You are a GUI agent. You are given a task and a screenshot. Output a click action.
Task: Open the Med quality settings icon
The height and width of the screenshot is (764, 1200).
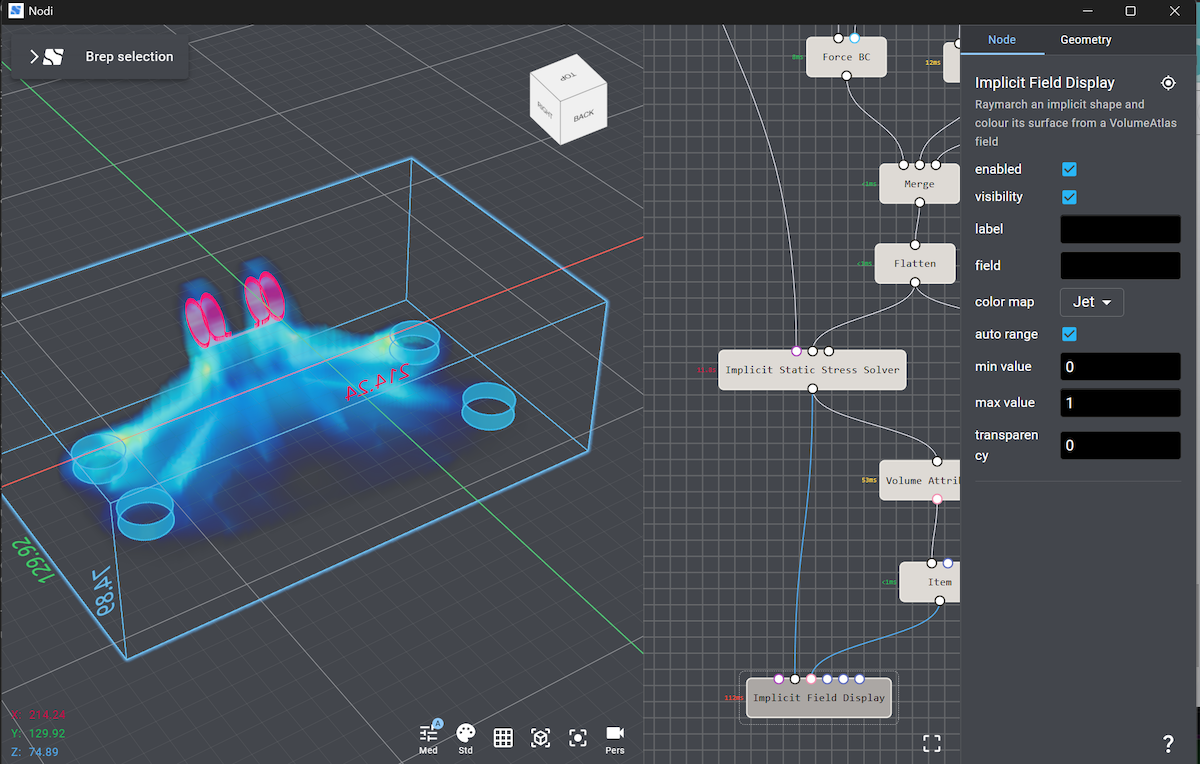[x=429, y=734]
